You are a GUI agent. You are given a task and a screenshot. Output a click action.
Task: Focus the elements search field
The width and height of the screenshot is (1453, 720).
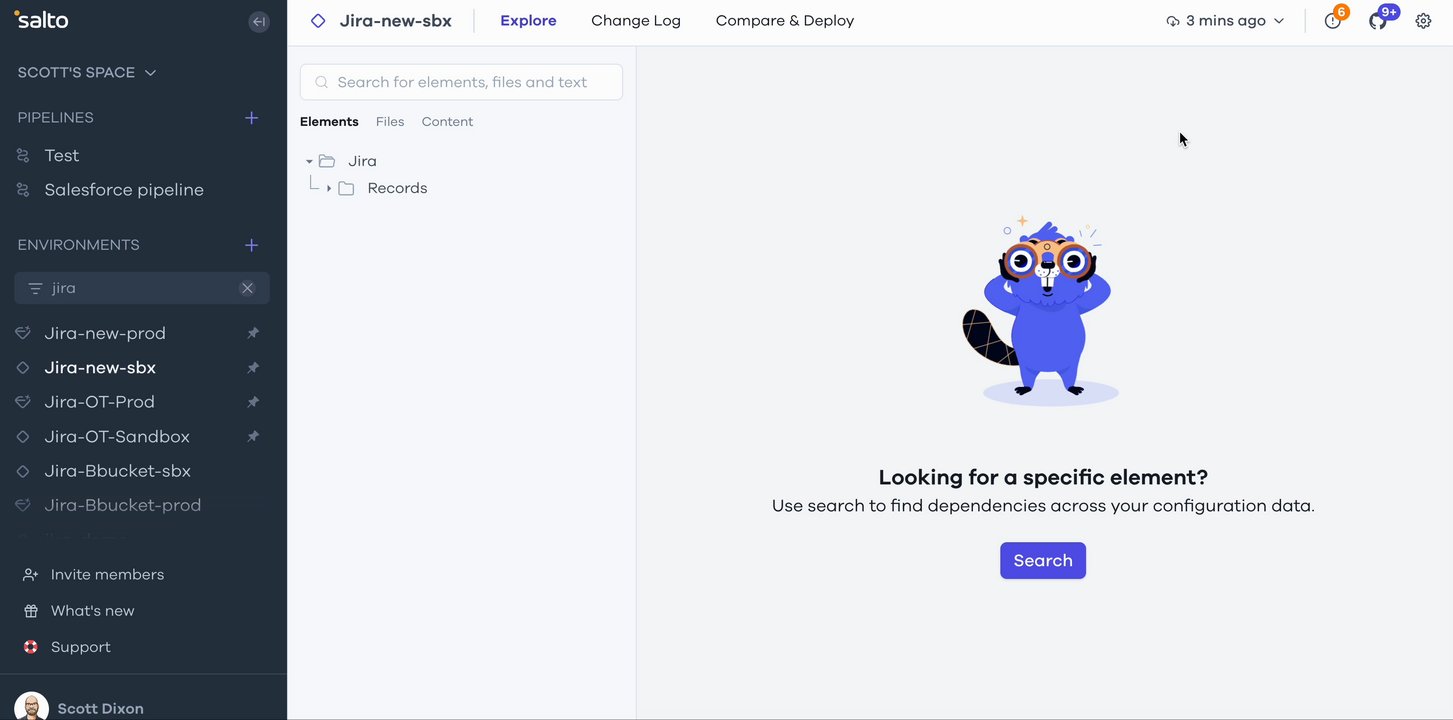coord(461,82)
